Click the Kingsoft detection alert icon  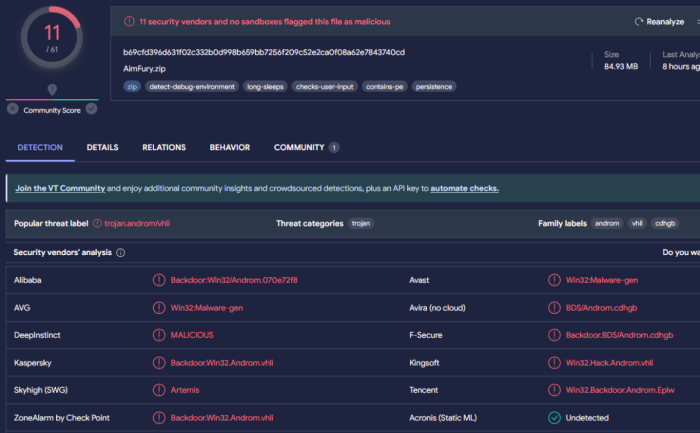[x=554, y=363]
